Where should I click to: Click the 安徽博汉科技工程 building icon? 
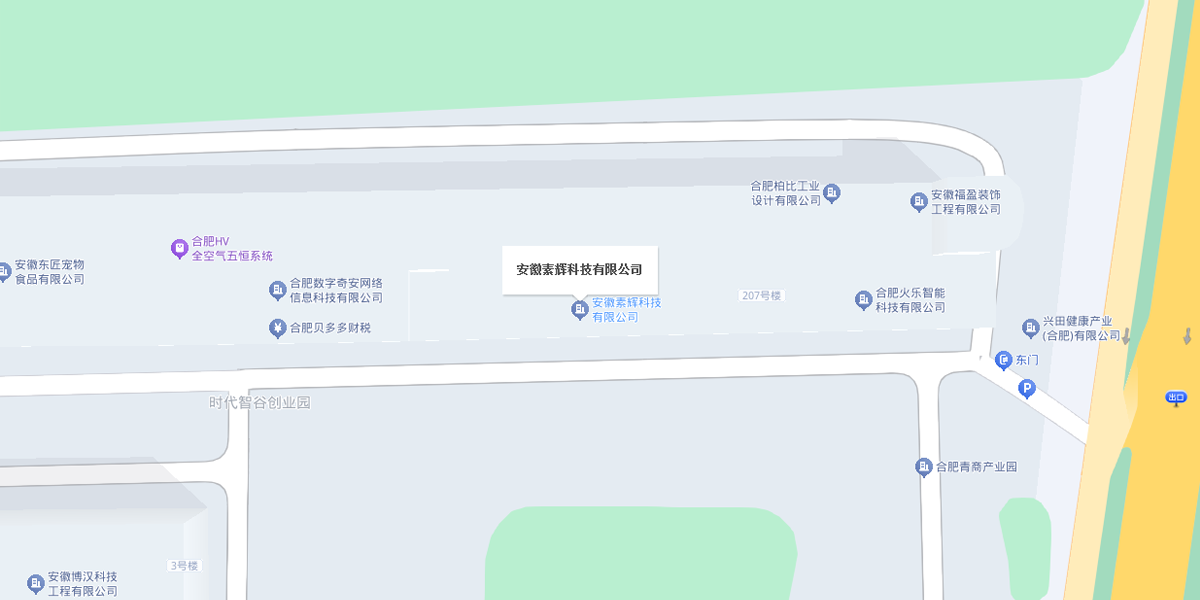[36, 583]
